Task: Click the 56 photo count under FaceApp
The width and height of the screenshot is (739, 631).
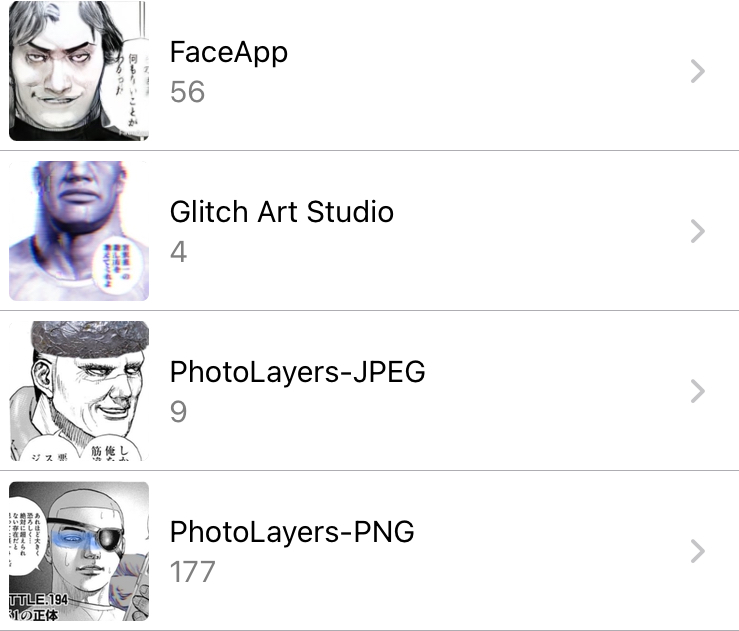Action: 187,92
